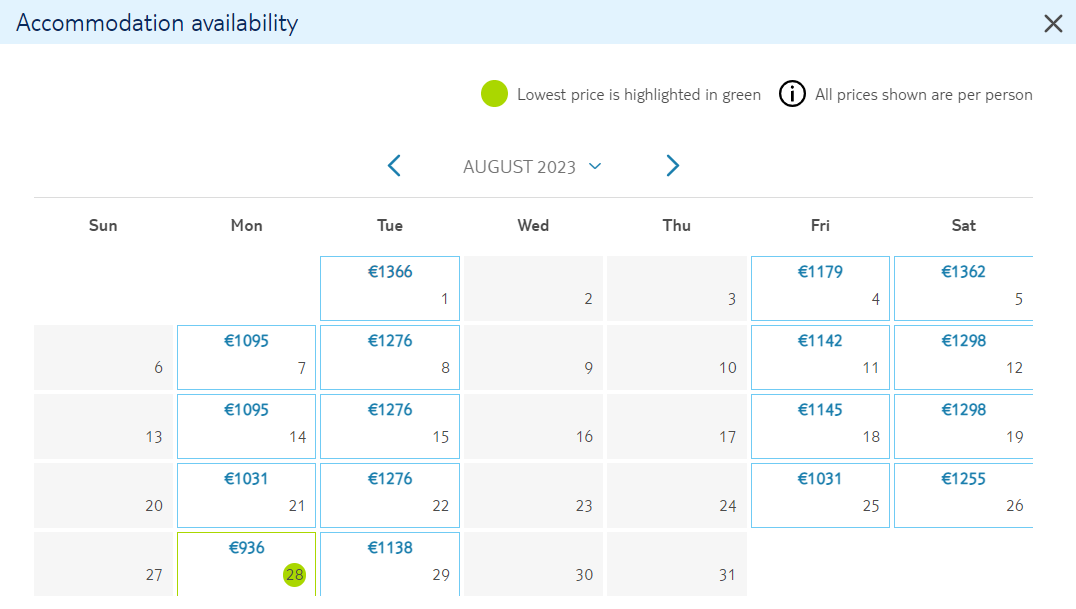Select August 14 priced at €1095
This screenshot has width=1076, height=609.
click(x=246, y=426)
